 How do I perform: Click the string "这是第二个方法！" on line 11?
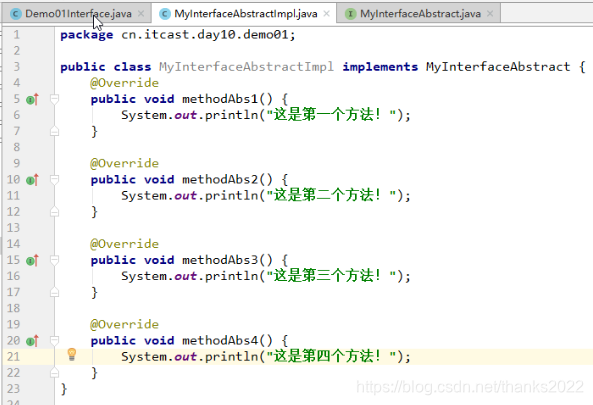pos(331,196)
